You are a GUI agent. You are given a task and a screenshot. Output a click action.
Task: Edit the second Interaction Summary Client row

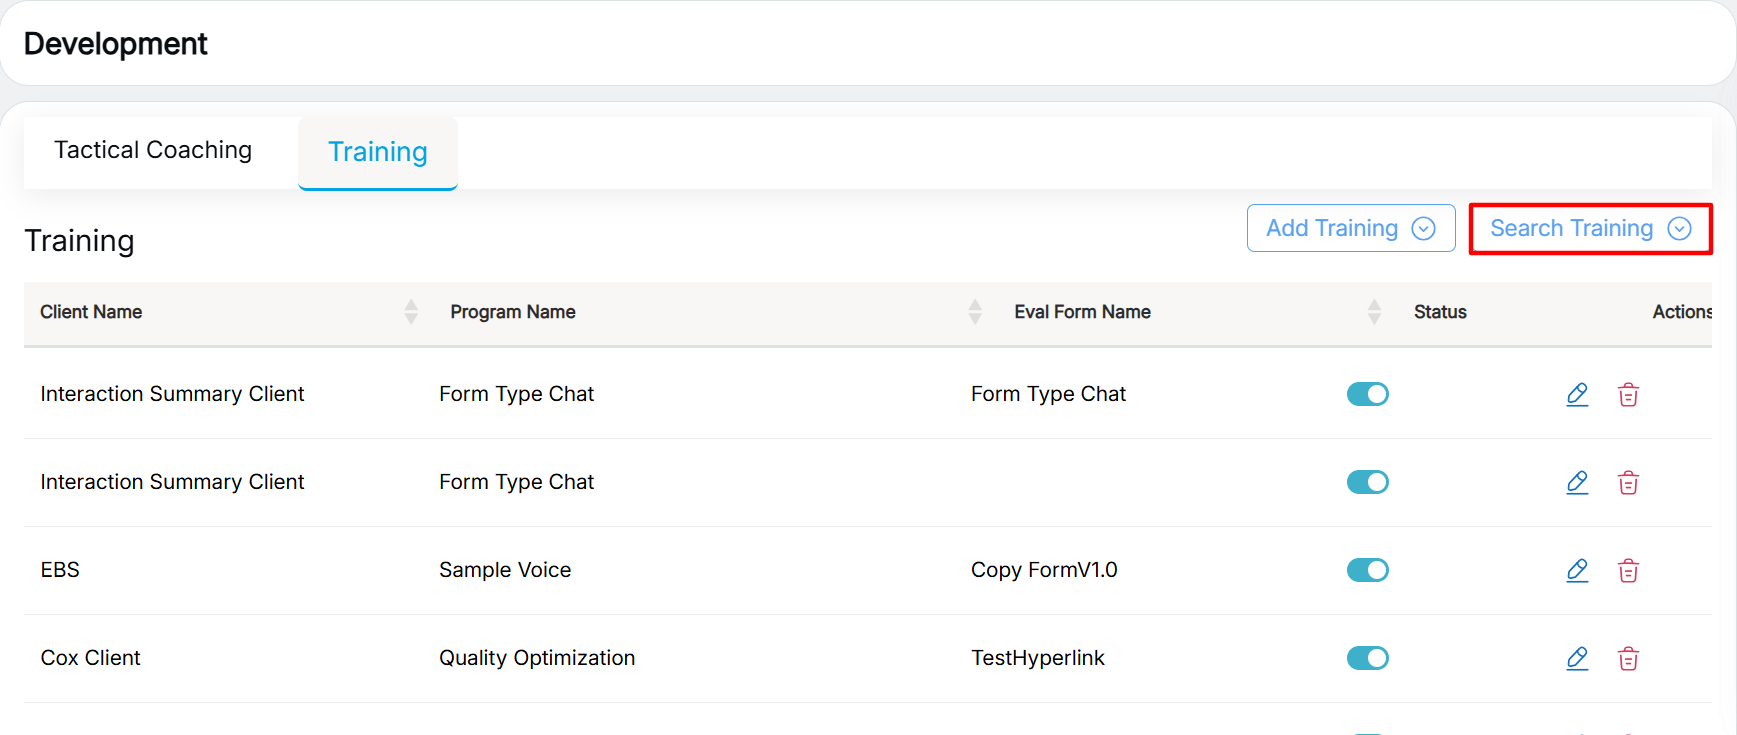pyautogui.click(x=1577, y=482)
